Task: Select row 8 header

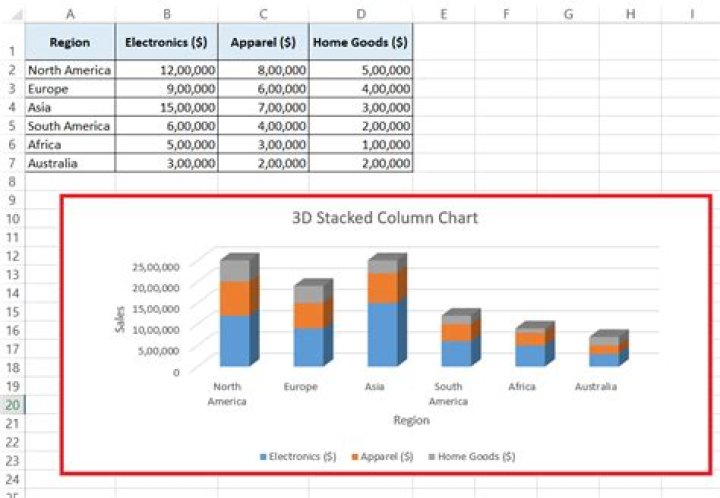Action: coord(12,182)
